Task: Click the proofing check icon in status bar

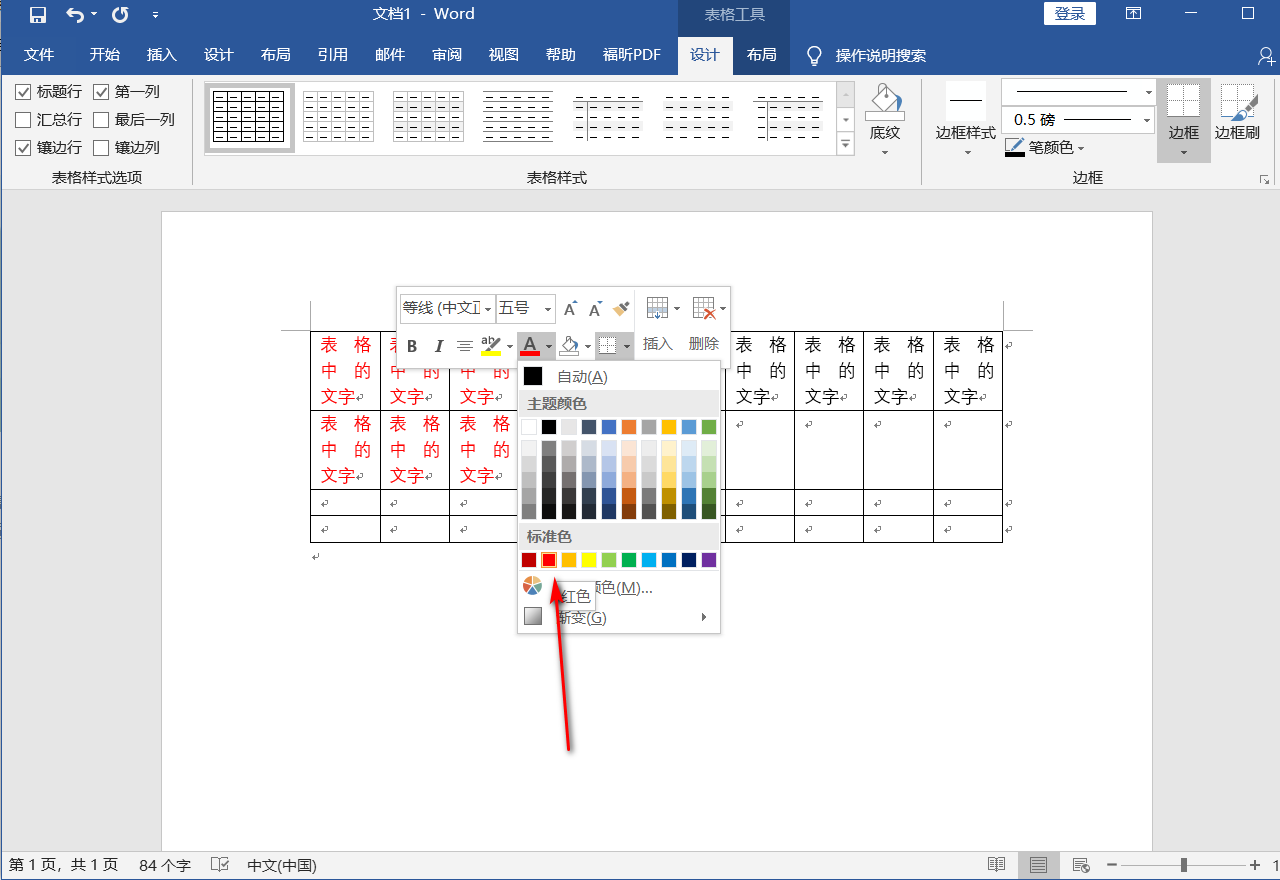Action: (220, 865)
